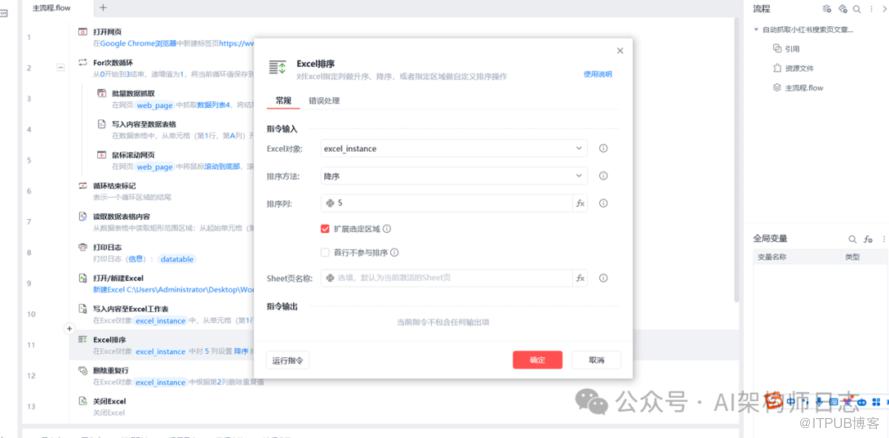Open info tooltip for 排序方法 field
The height and width of the screenshot is (438, 889).
(x=603, y=176)
